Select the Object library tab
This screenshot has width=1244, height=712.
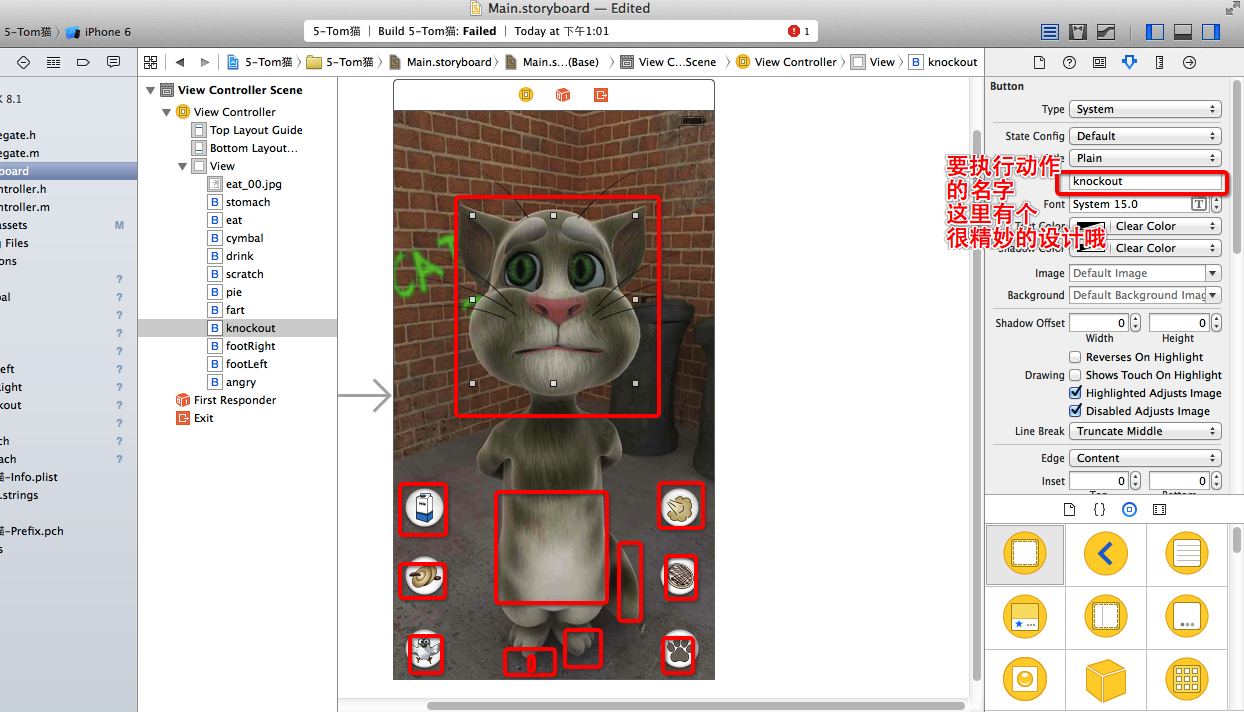coord(1129,509)
